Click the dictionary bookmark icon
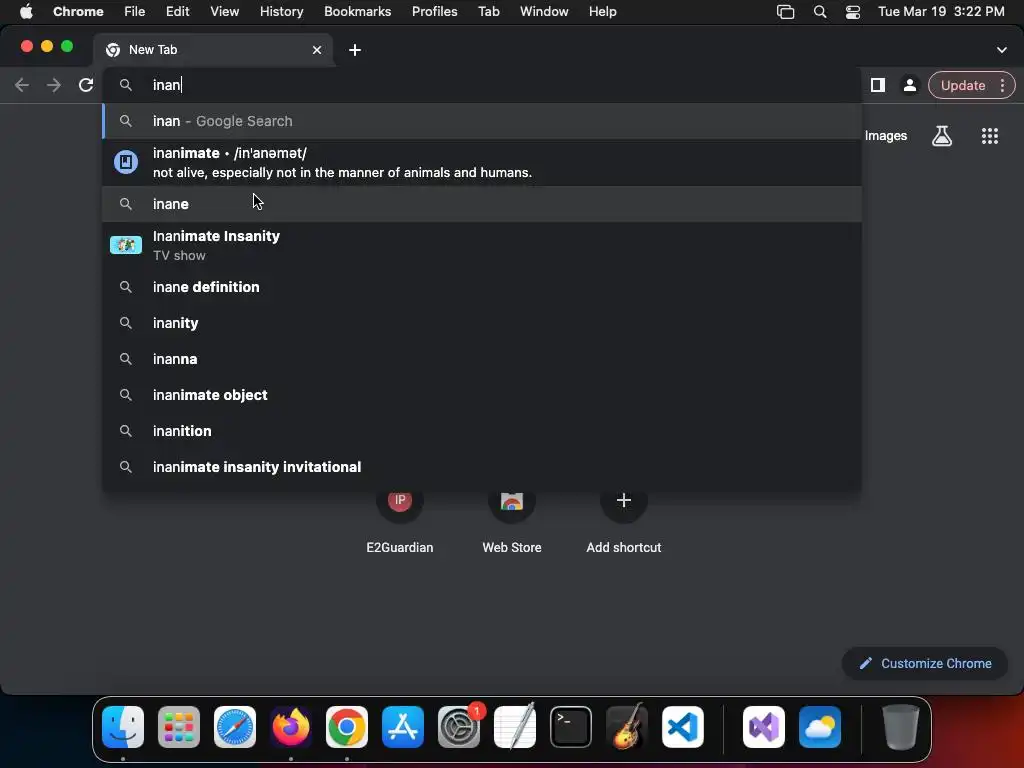Image resolution: width=1024 pixels, height=768 pixels. (x=125, y=162)
